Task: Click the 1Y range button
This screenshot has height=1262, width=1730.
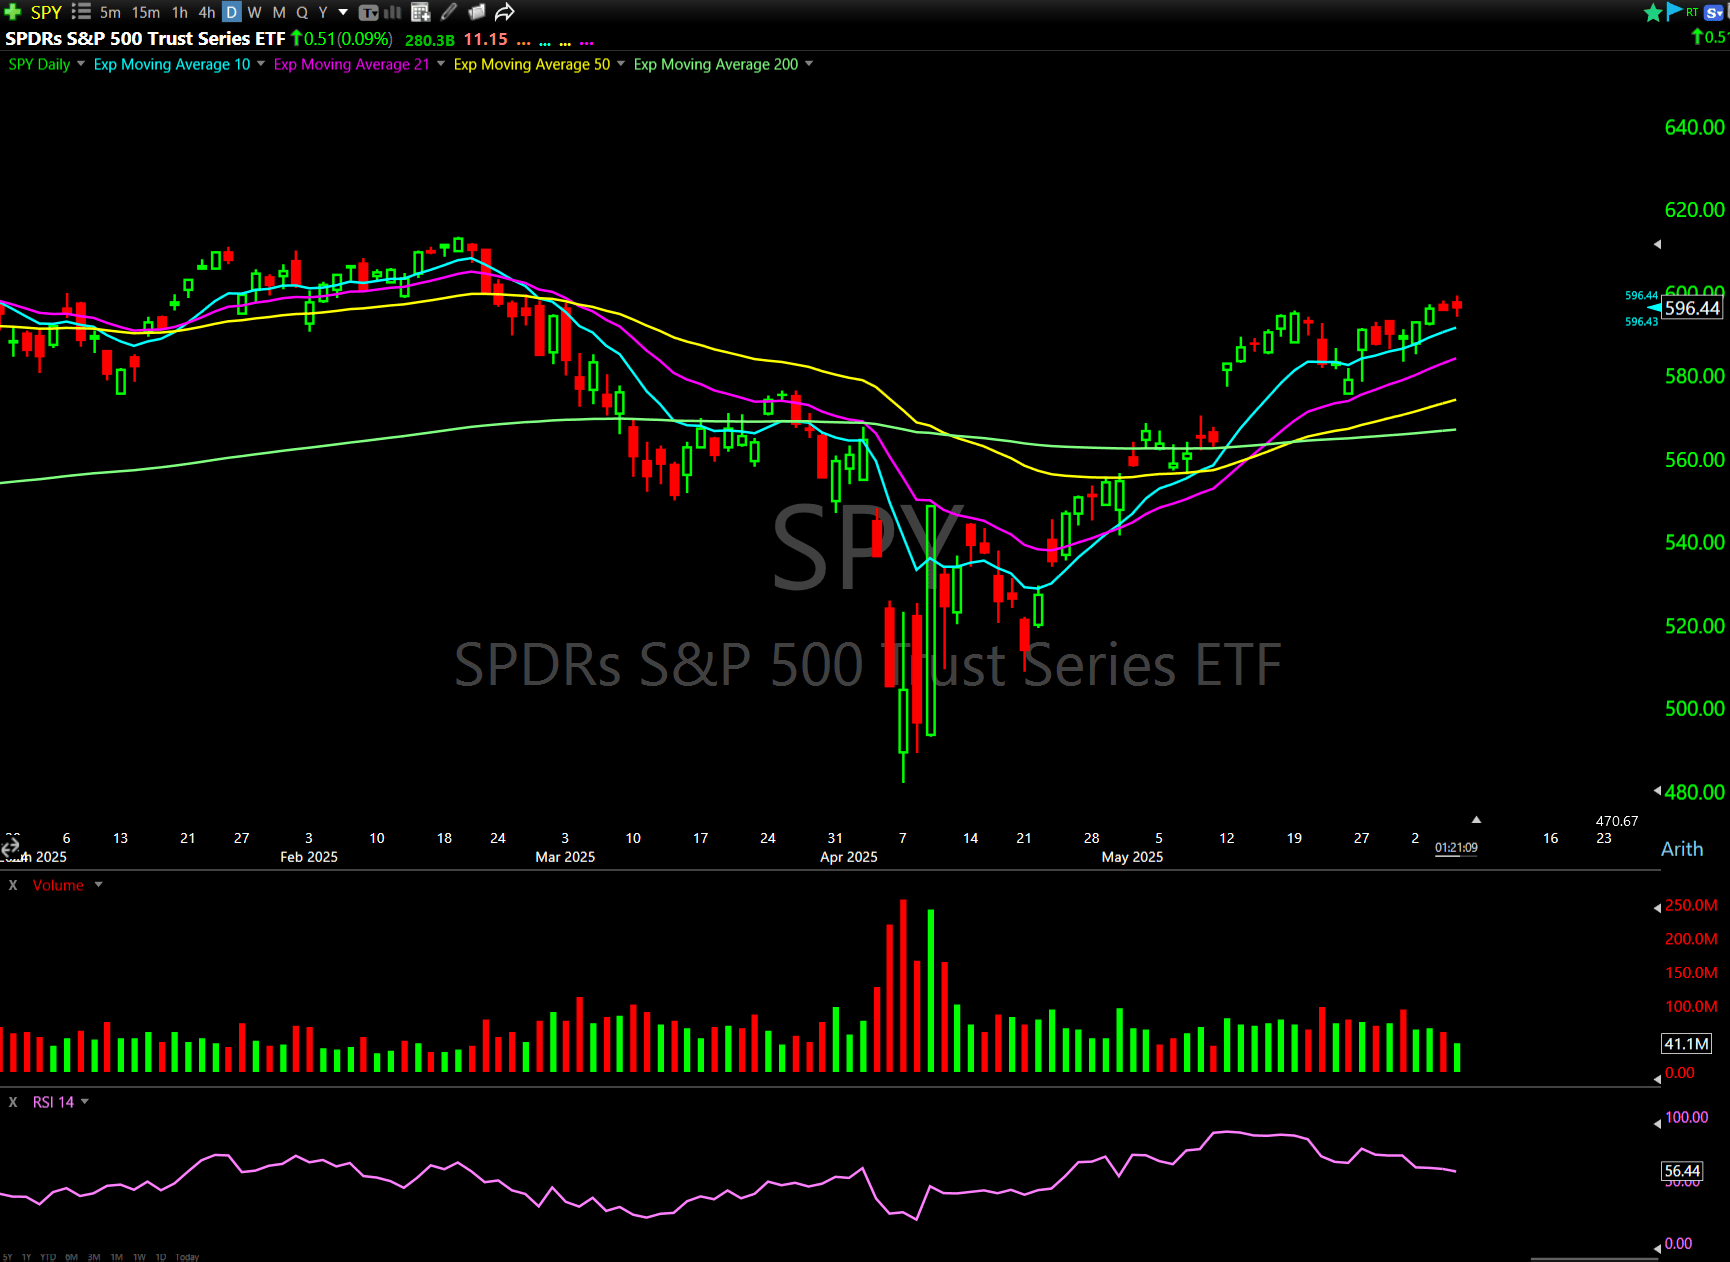Action: (x=27, y=1257)
